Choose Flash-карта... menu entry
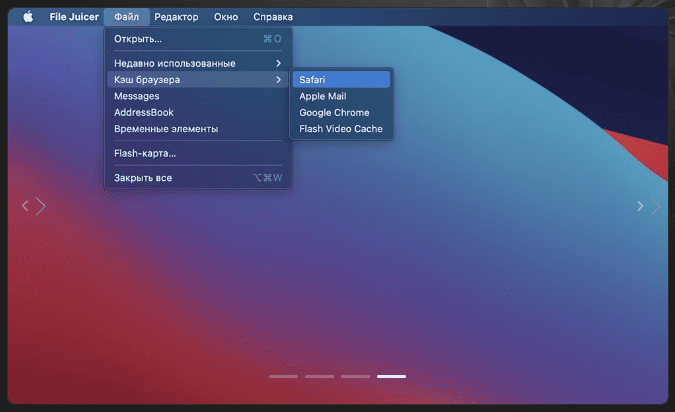The height and width of the screenshot is (412, 675). [x=198, y=153]
